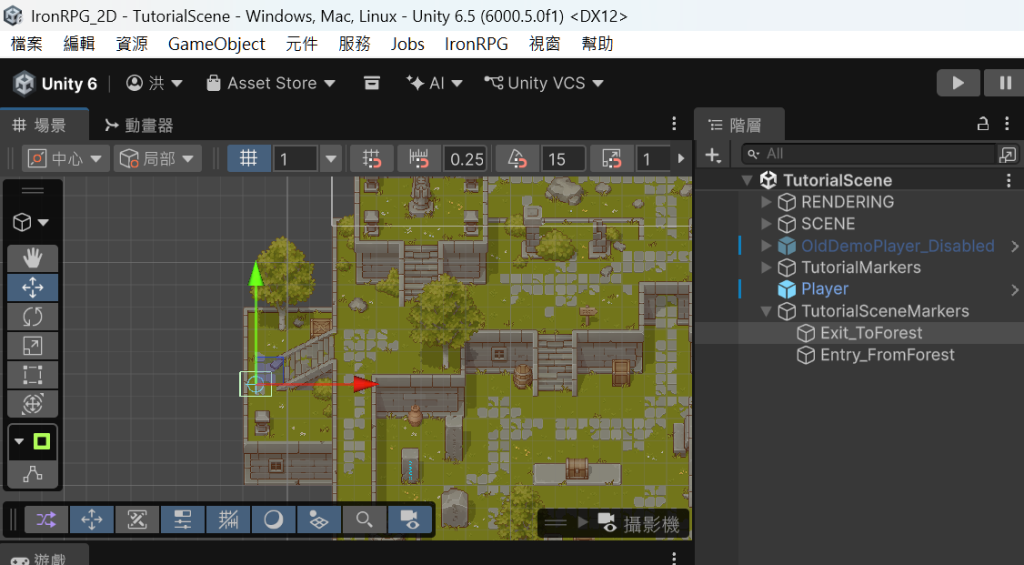Toggle increment move snapping icon
Image resolution: width=1024 pixels, height=565 pixels.
tap(419, 159)
